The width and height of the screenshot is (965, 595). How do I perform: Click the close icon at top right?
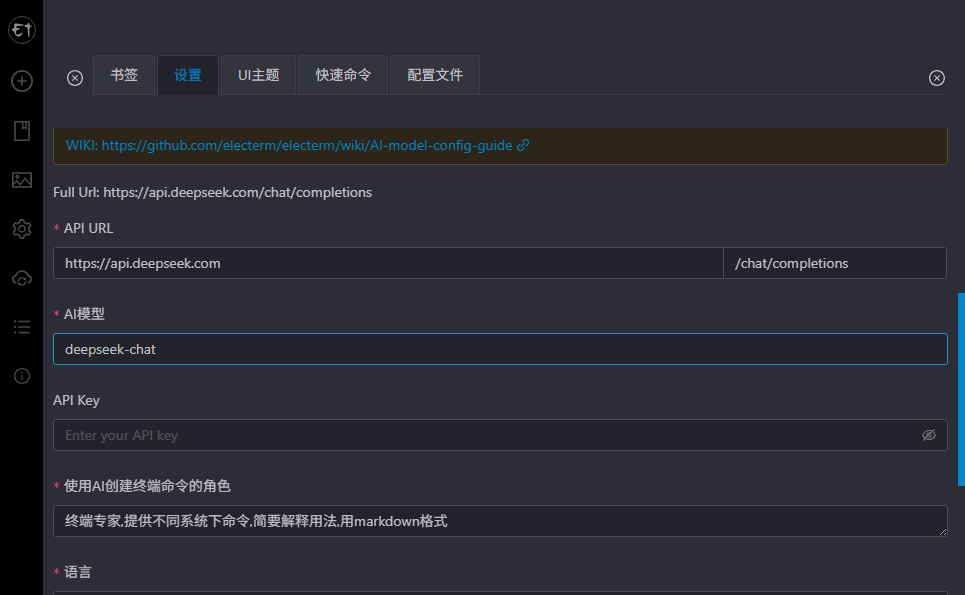(936, 77)
